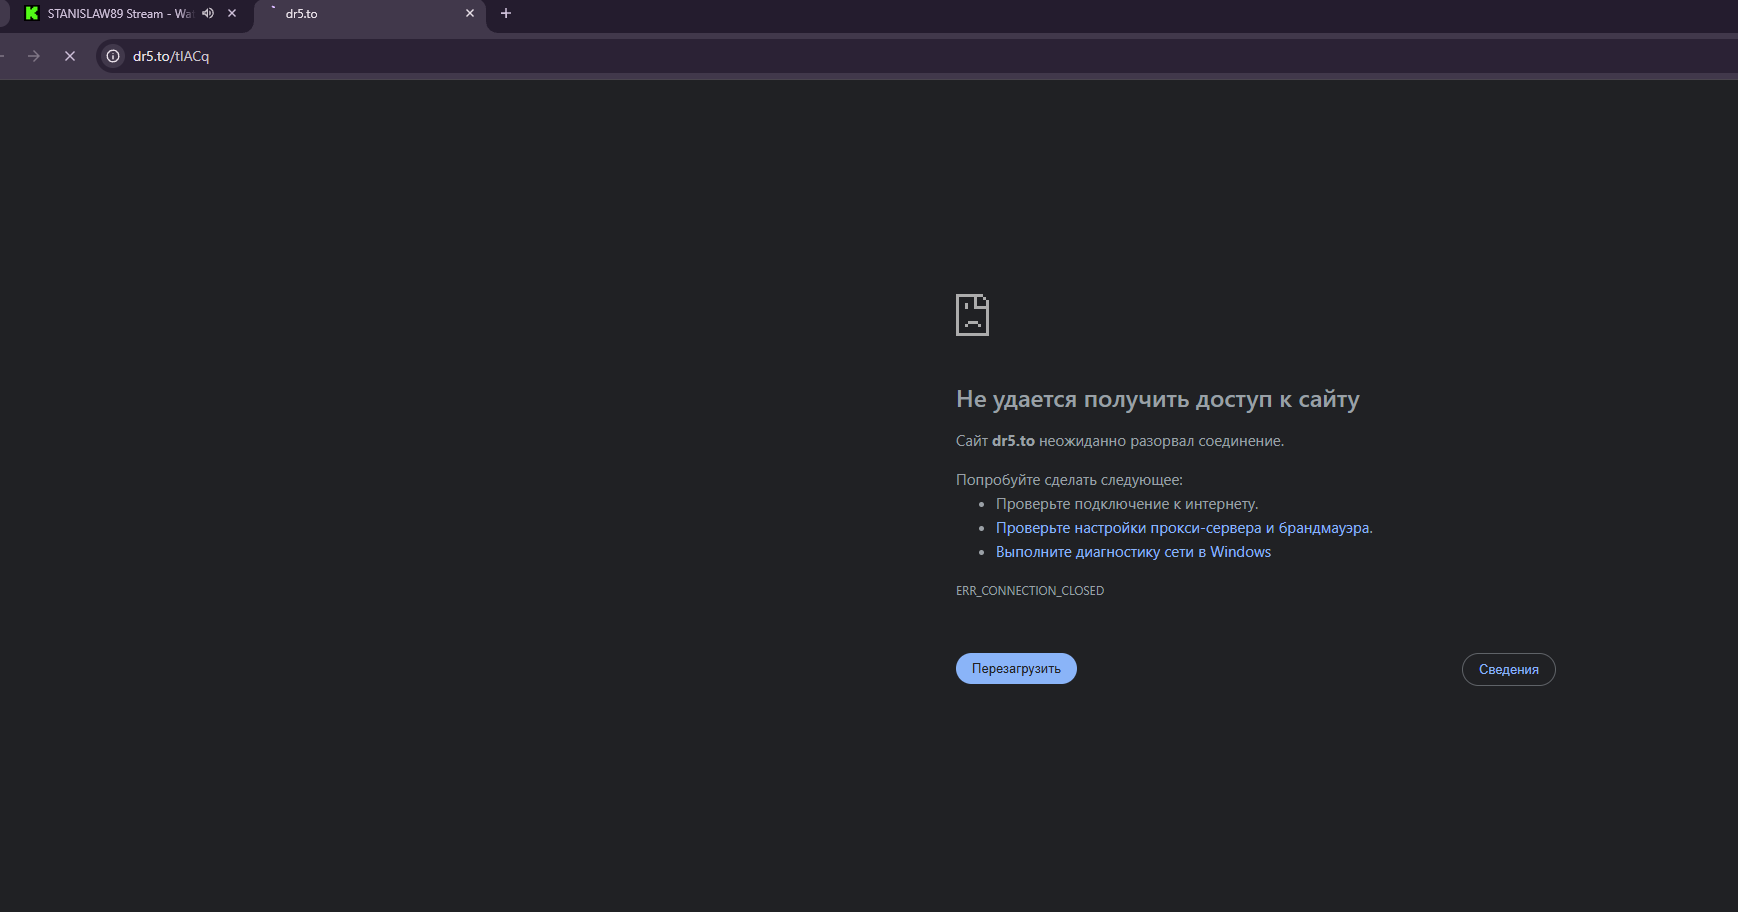
Task: Close the STANISLAW89 Stream tab
Action: pyautogui.click(x=231, y=13)
